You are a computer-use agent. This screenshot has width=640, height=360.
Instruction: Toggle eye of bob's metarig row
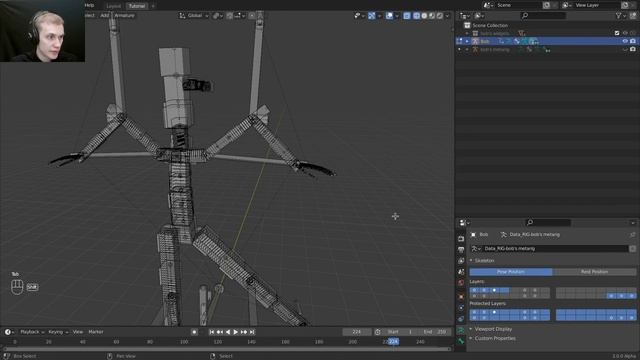pyautogui.click(x=625, y=49)
